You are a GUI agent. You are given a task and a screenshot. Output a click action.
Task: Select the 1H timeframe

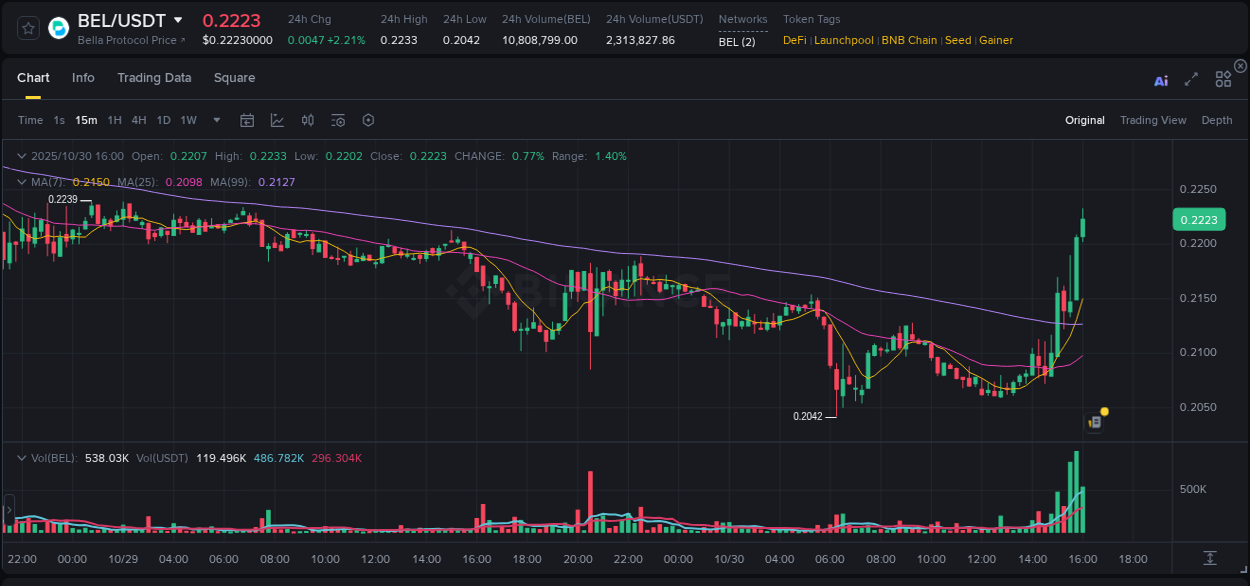coord(116,120)
